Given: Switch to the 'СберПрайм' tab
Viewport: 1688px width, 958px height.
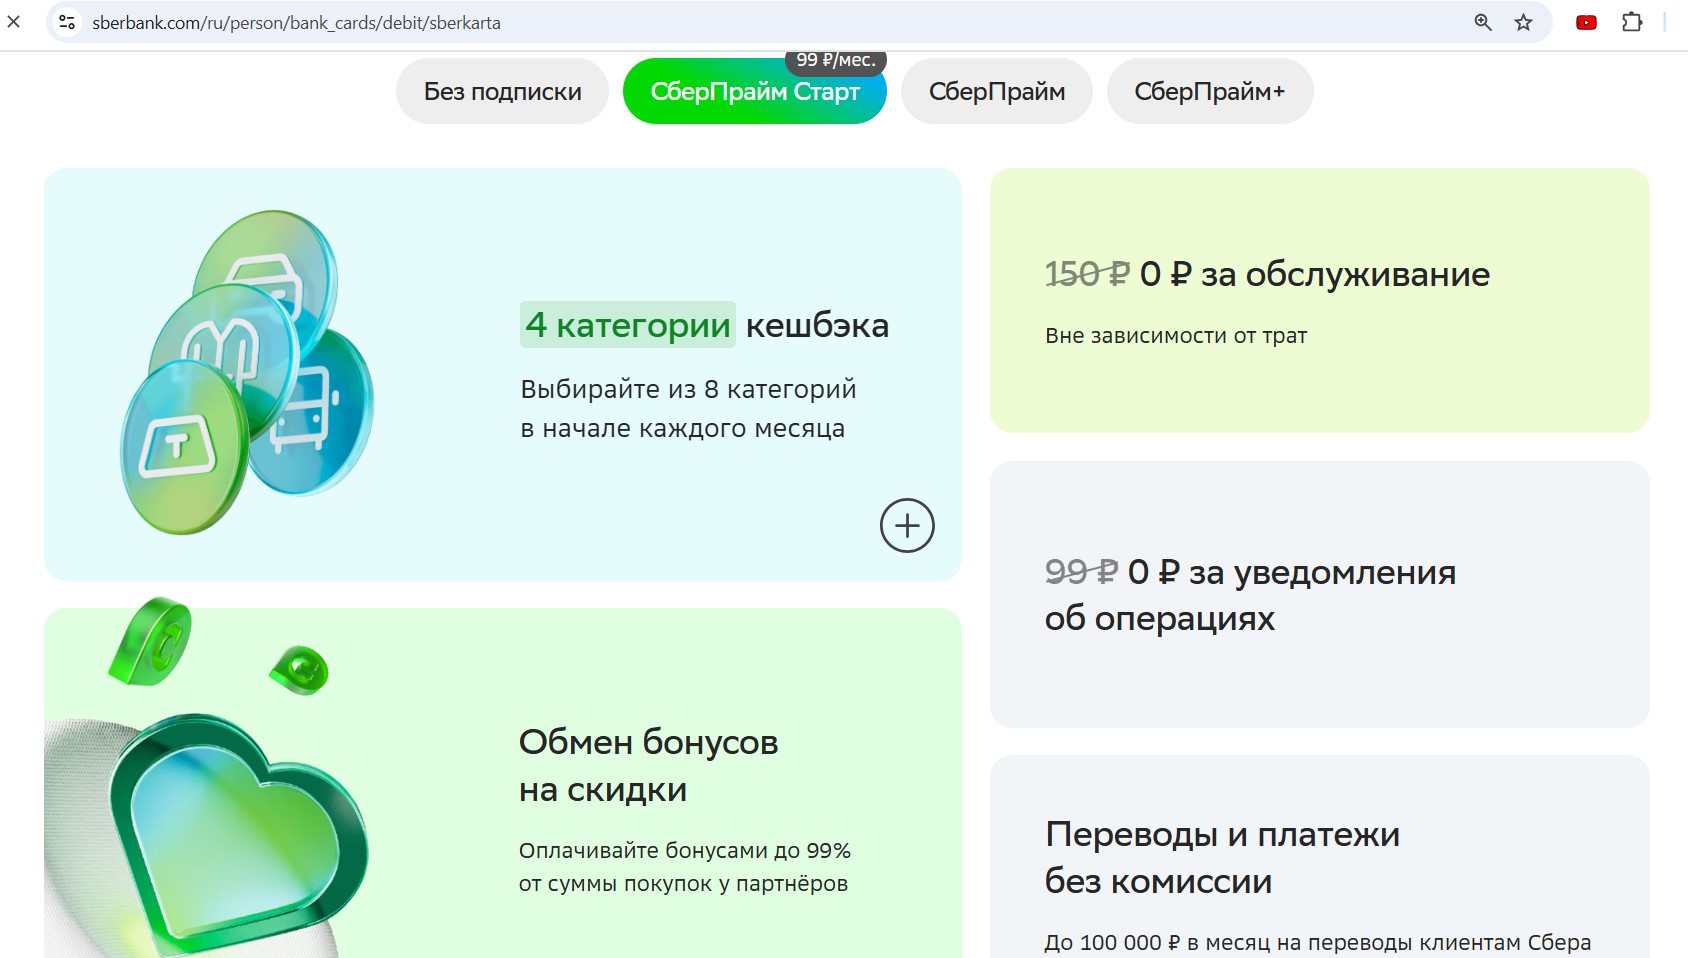Looking at the screenshot, I should [997, 91].
